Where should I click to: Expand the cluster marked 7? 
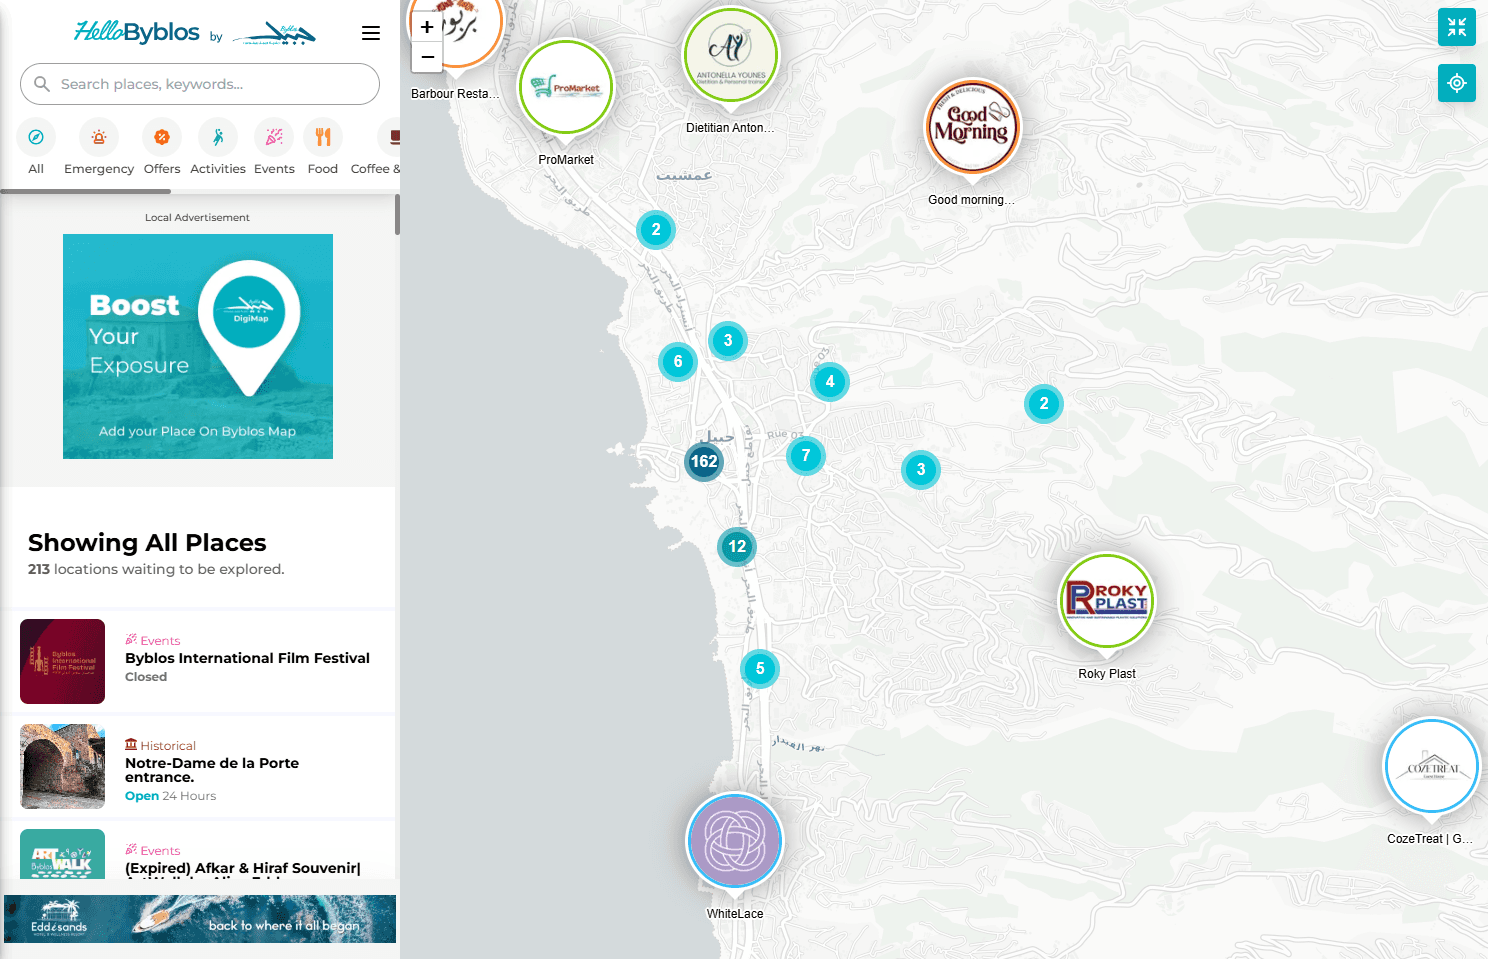[x=806, y=456]
